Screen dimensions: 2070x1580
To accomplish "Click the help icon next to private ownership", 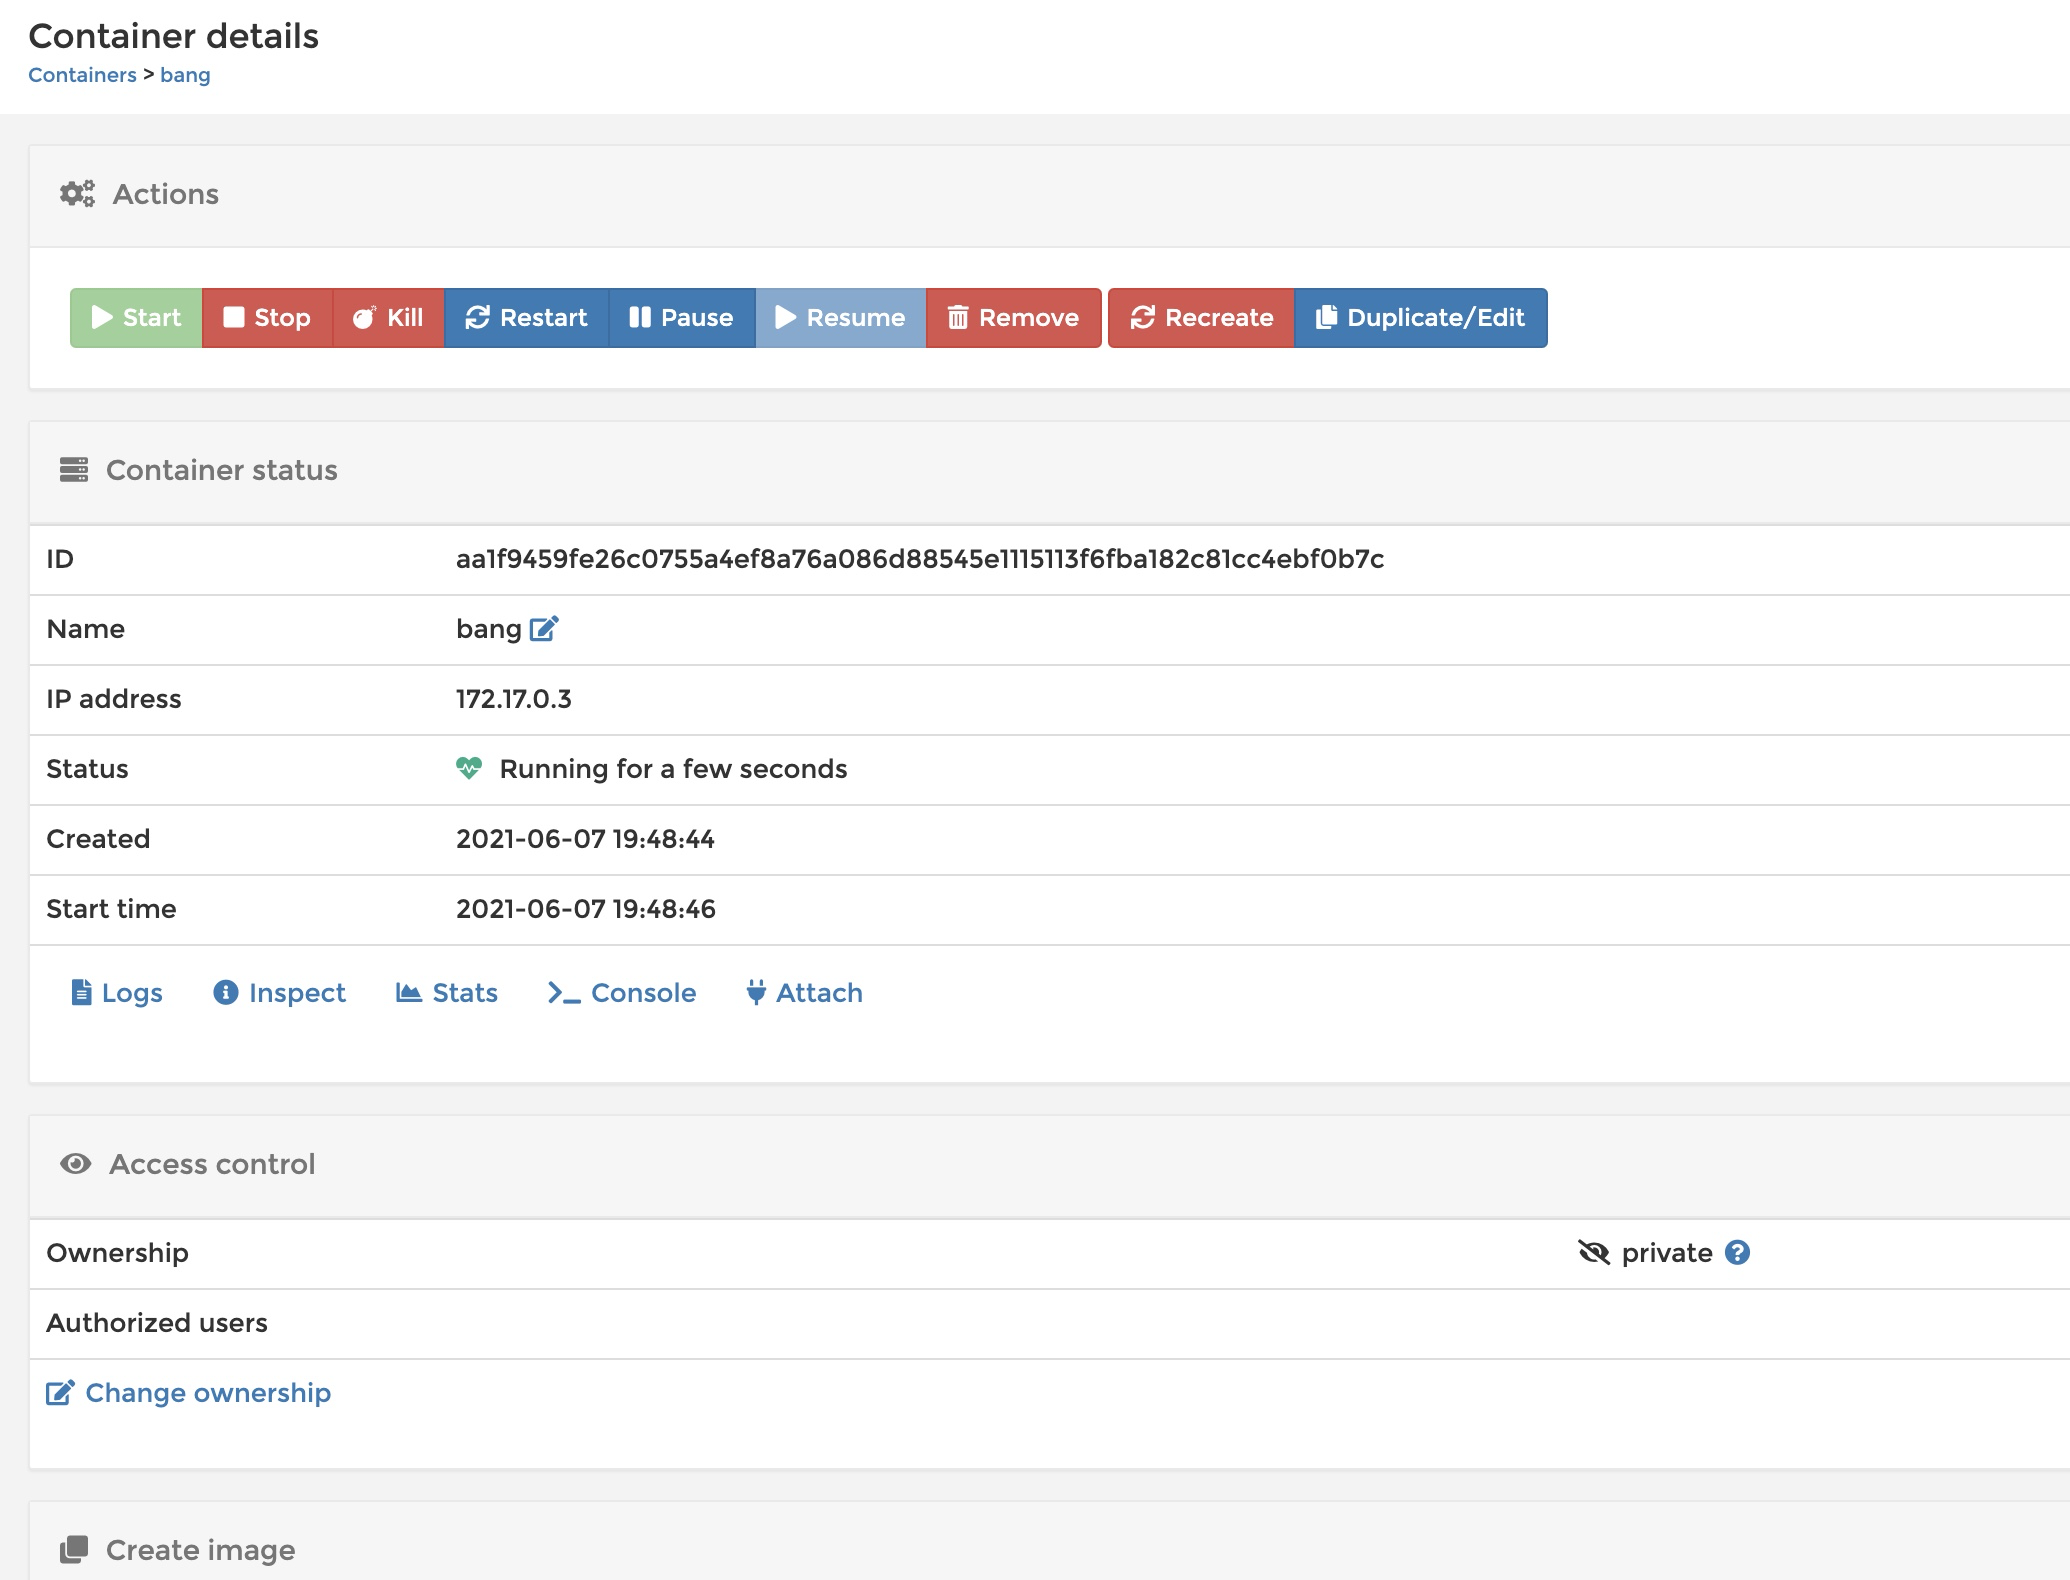I will (x=1738, y=1252).
